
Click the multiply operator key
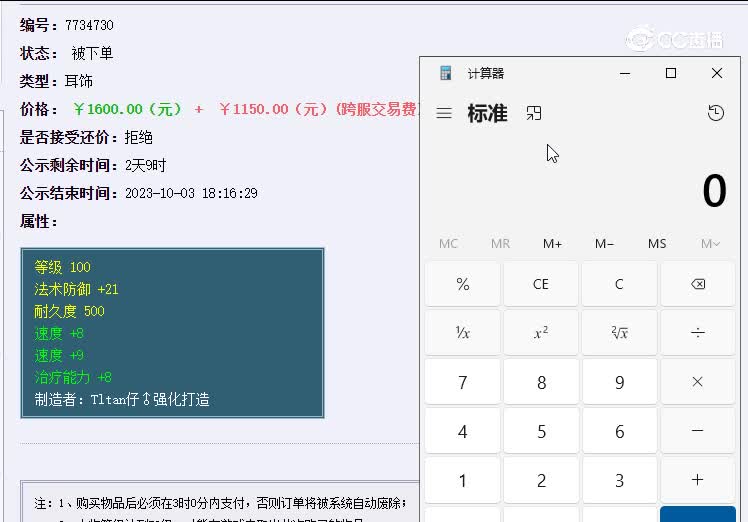click(x=697, y=382)
